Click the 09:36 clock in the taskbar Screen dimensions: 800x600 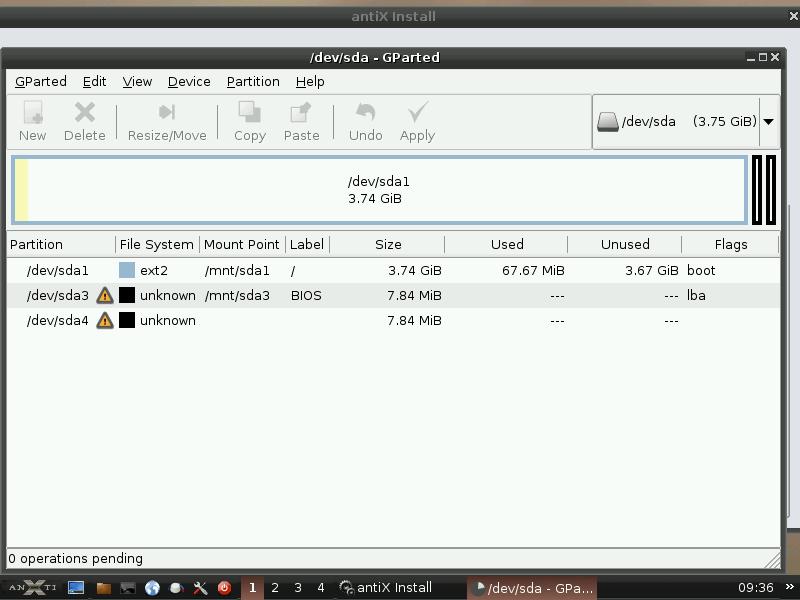[756, 588]
